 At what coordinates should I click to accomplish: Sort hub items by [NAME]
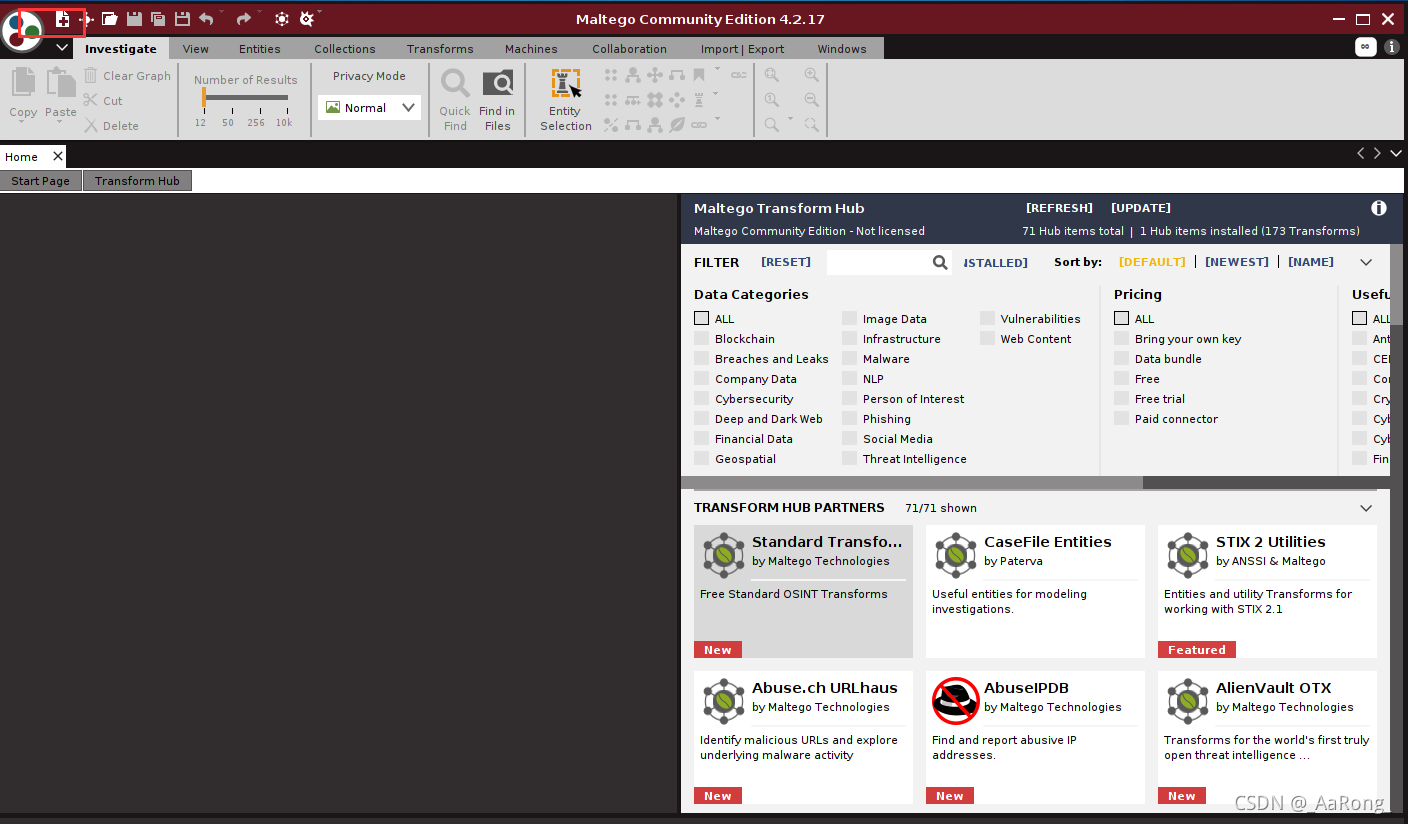tap(1311, 262)
